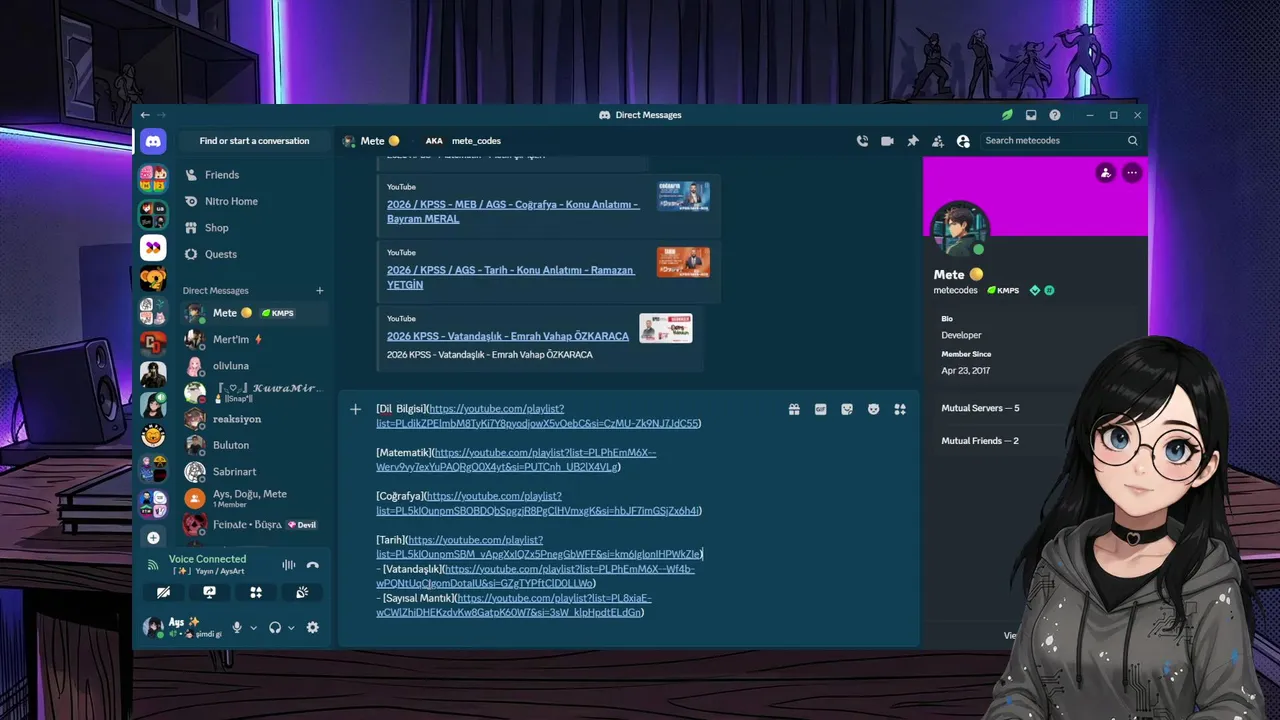Create a new DM with plus icon

(x=320, y=291)
